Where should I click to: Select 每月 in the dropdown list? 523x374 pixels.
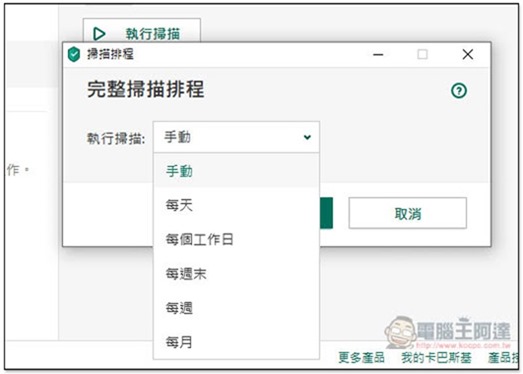[236, 342]
